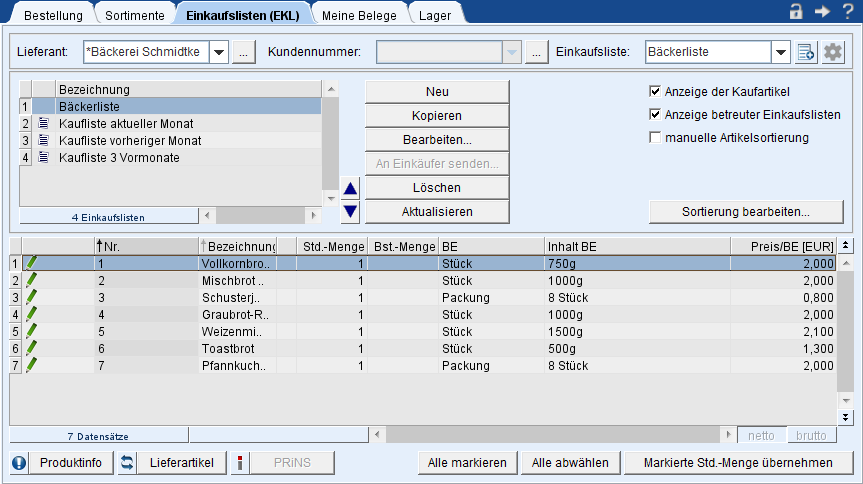Click Markierte Std.-Menge übernehmen button
The width and height of the screenshot is (863, 484).
738,463
